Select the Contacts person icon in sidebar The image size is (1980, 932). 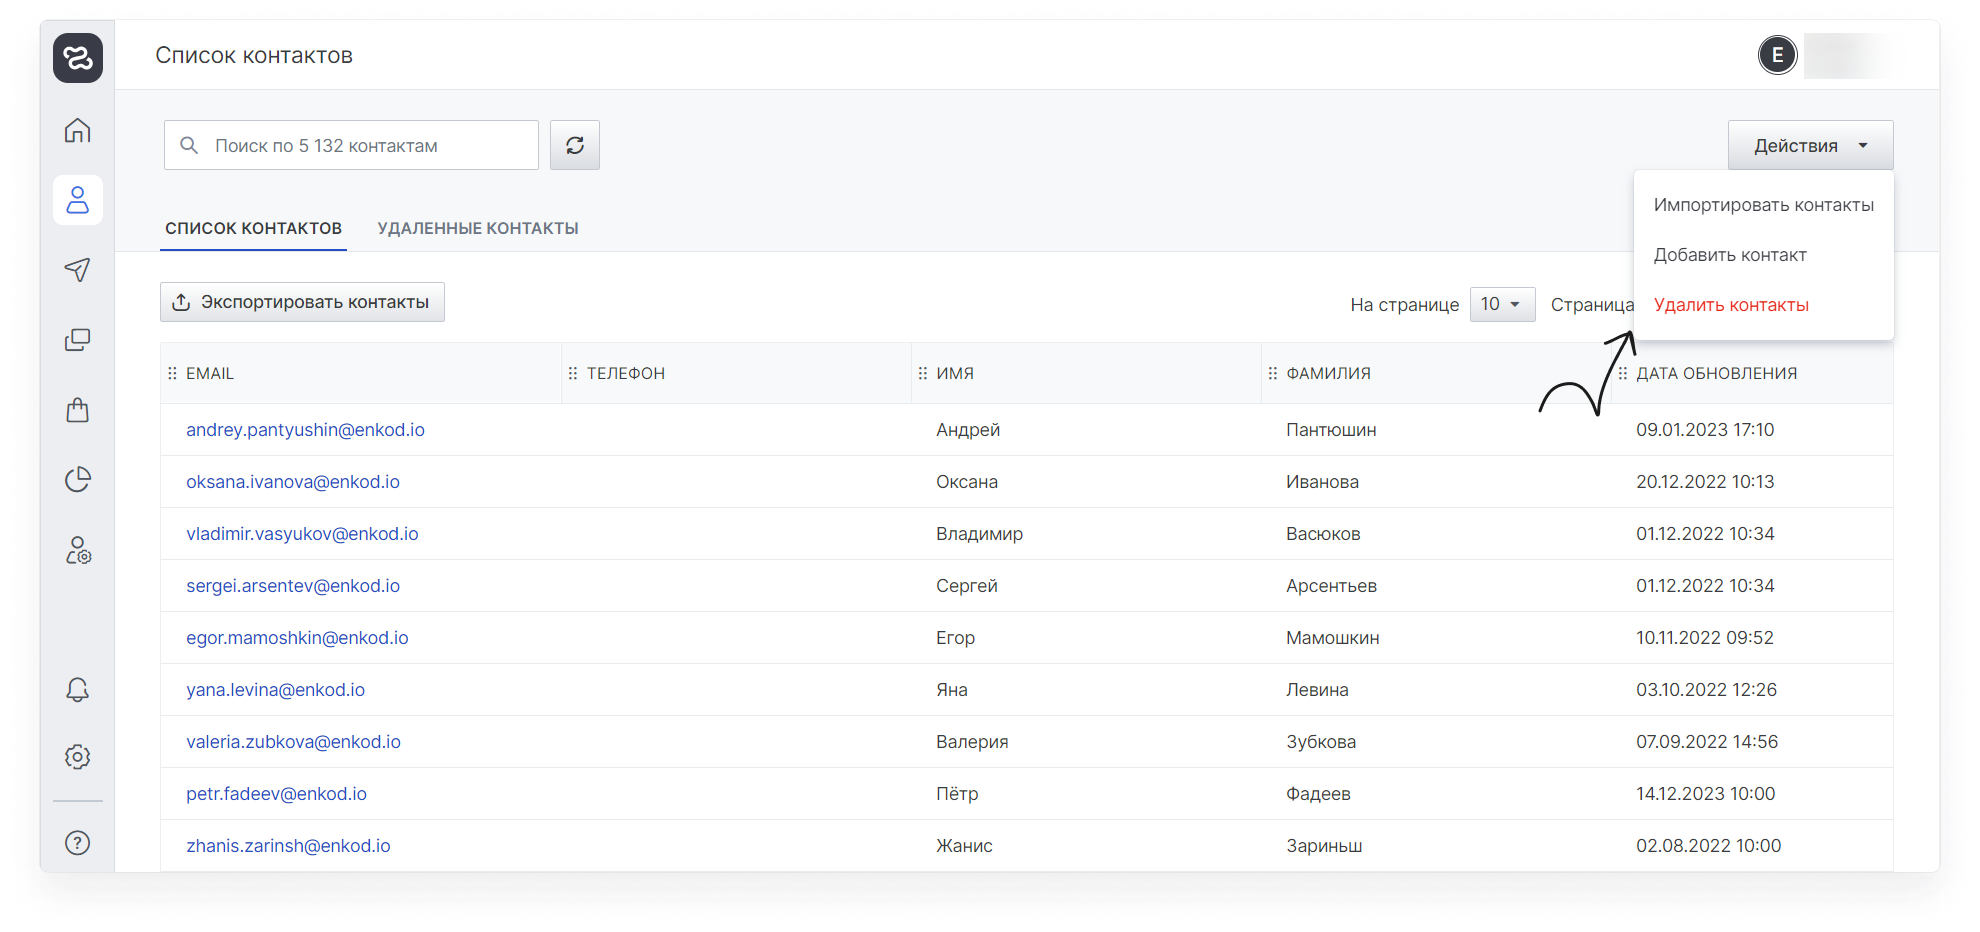tap(78, 200)
